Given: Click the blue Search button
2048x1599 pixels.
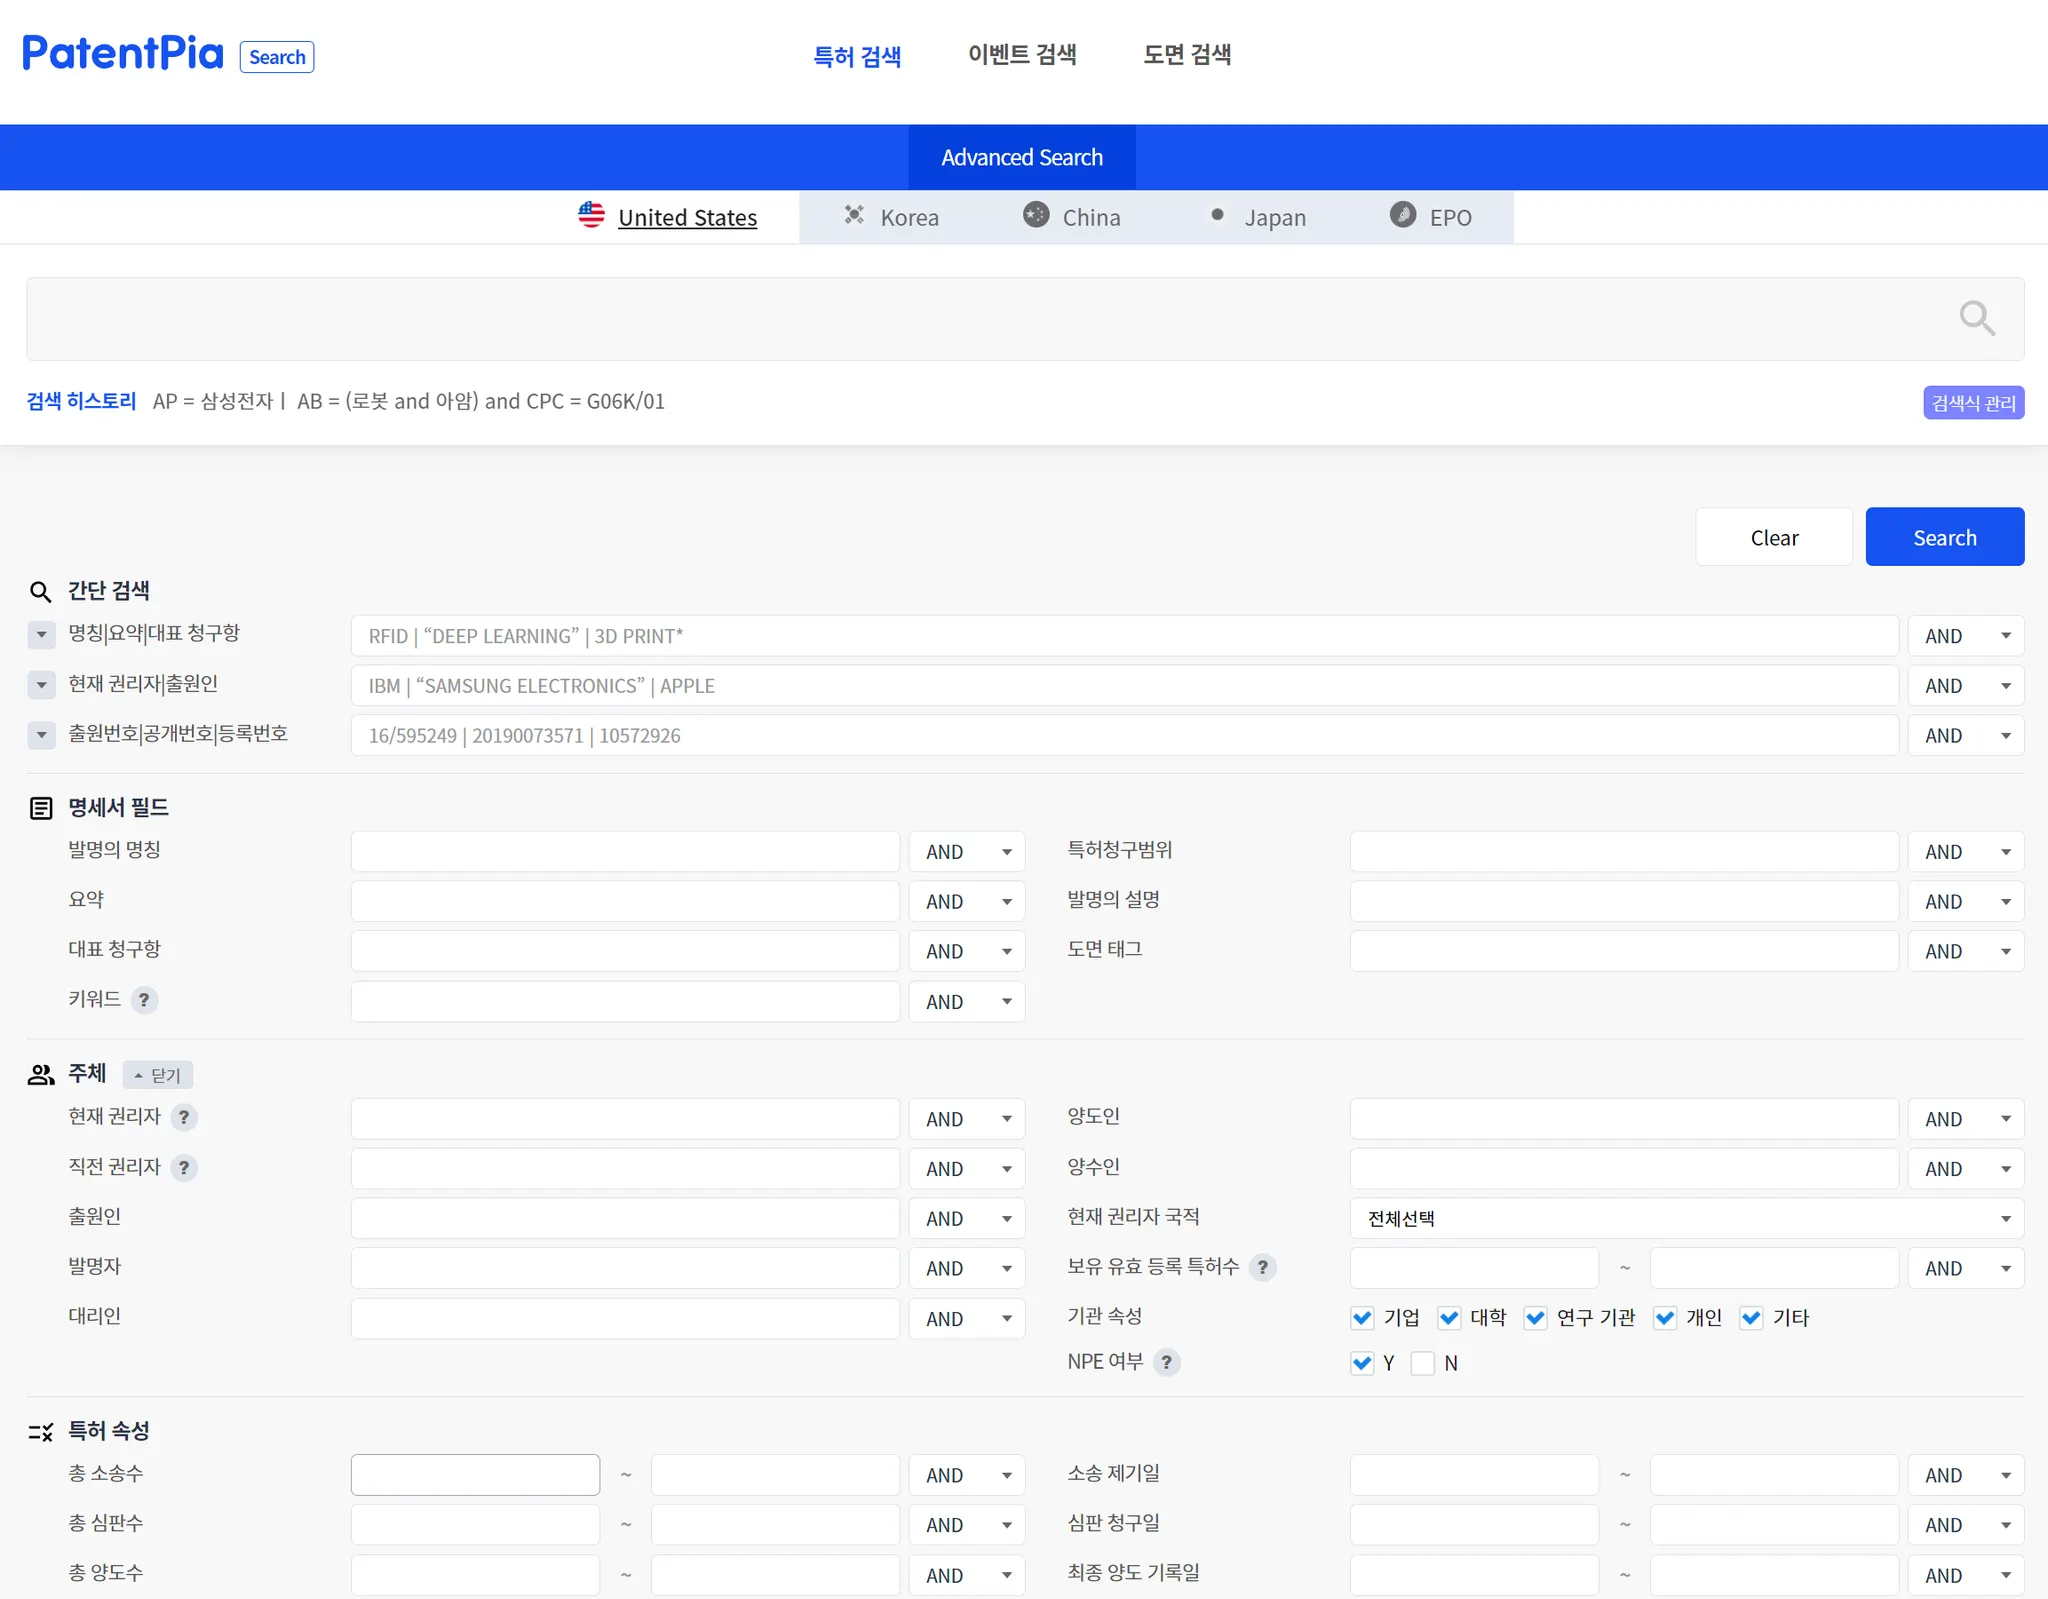Looking at the screenshot, I should pyautogui.click(x=1944, y=537).
